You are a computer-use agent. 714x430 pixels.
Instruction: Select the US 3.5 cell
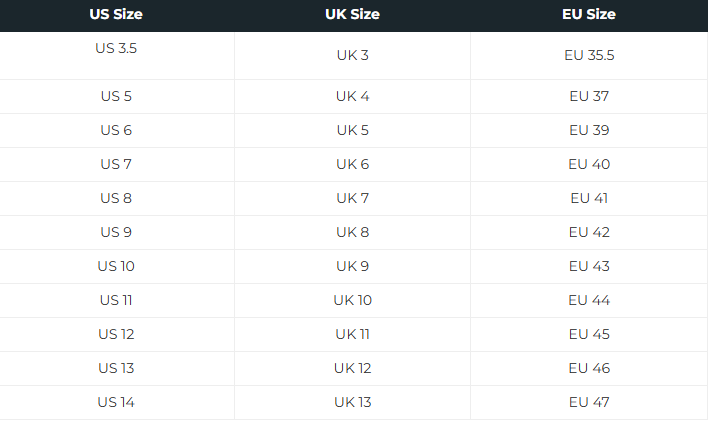[116, 48]
